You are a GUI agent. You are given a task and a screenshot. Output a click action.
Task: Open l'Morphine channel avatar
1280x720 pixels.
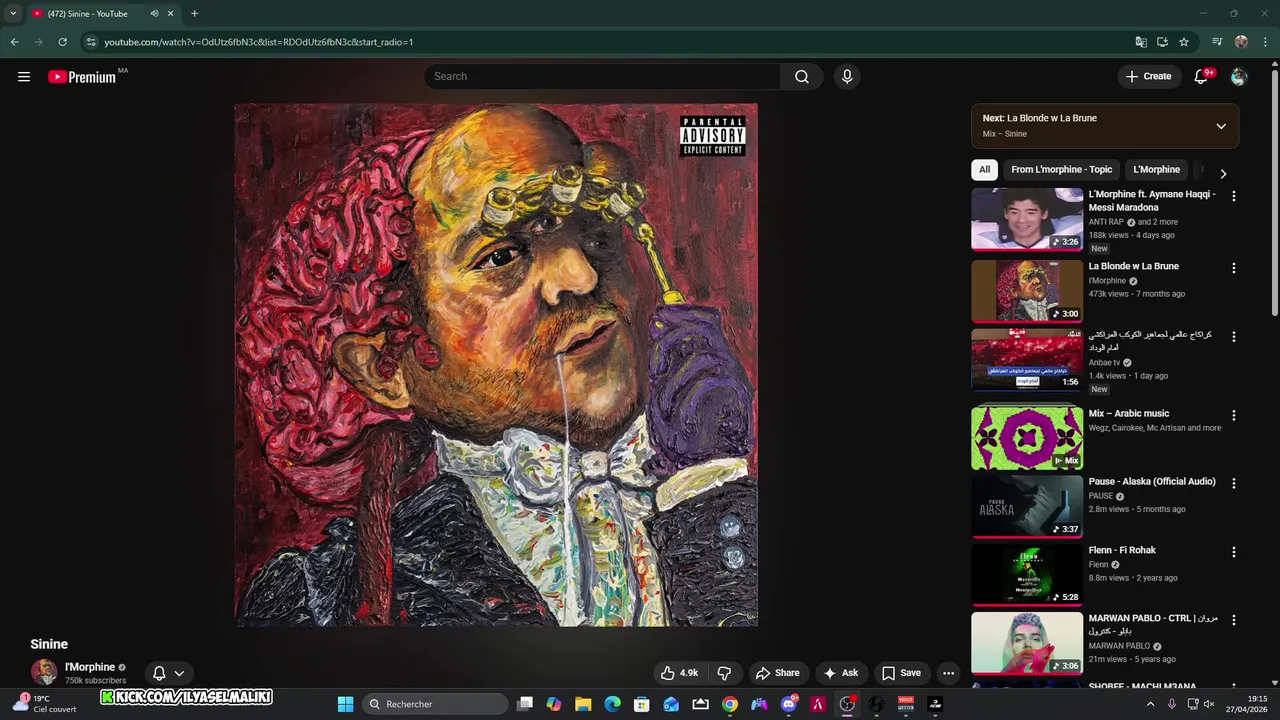(44, 673)
